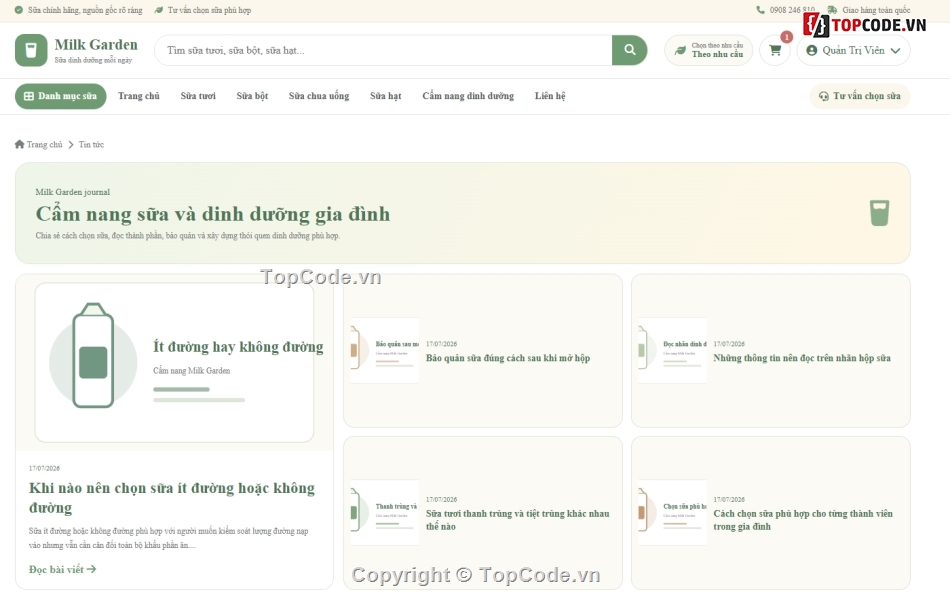Go to Trang chủ menu item
The image size is (950, 605).
(x=139, y=96)
